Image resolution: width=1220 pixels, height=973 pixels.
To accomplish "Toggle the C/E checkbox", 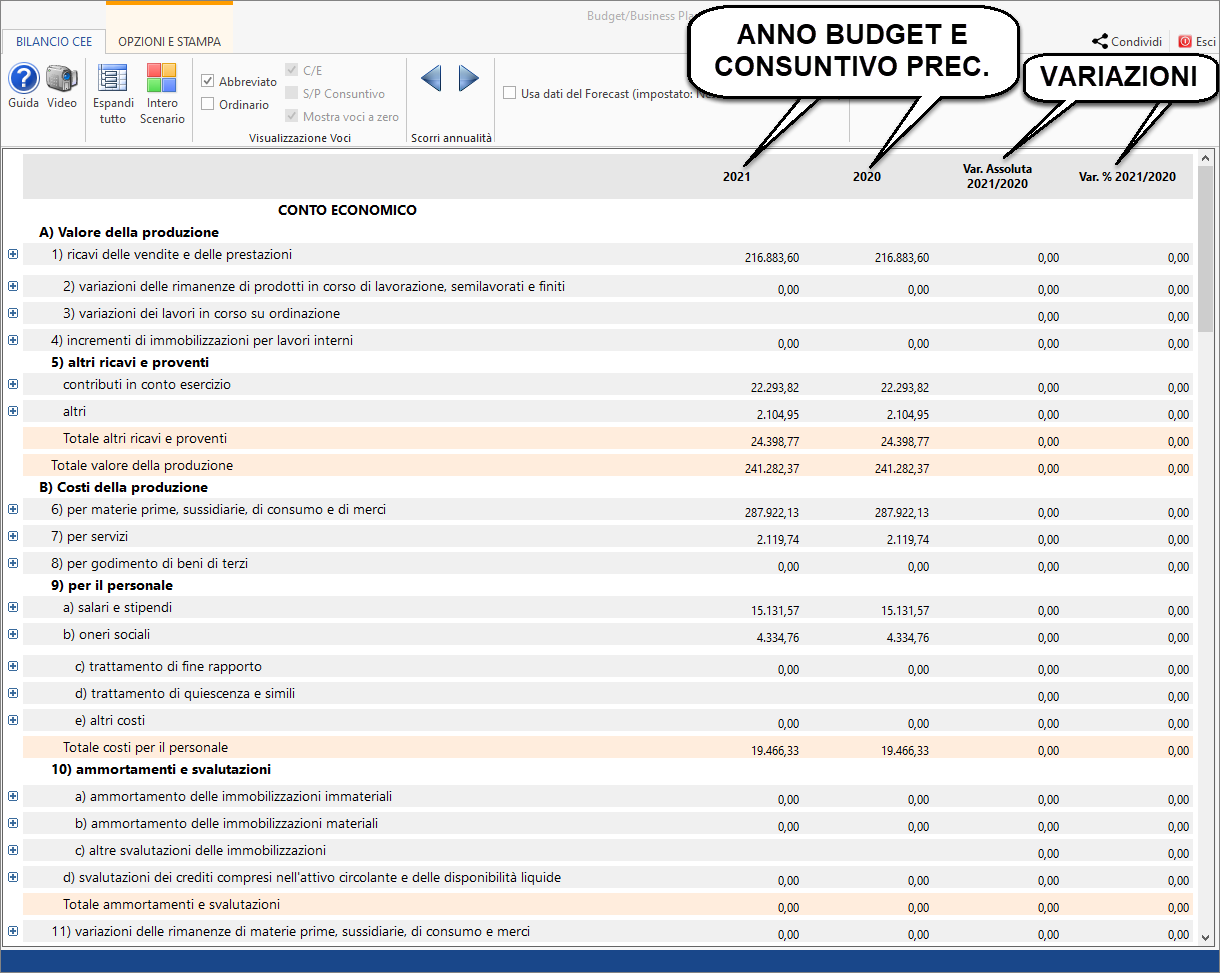I will coord(292,70).
